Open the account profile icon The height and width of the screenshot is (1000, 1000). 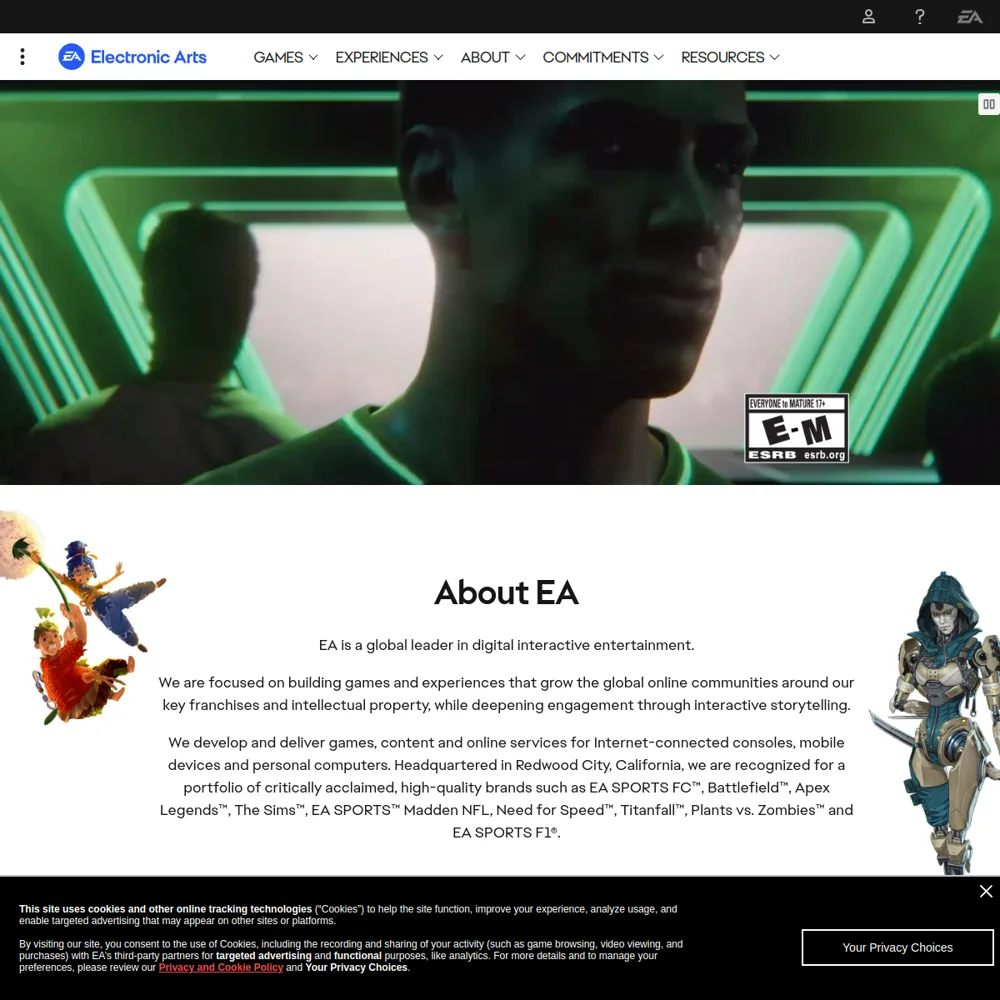coord(869,17)
